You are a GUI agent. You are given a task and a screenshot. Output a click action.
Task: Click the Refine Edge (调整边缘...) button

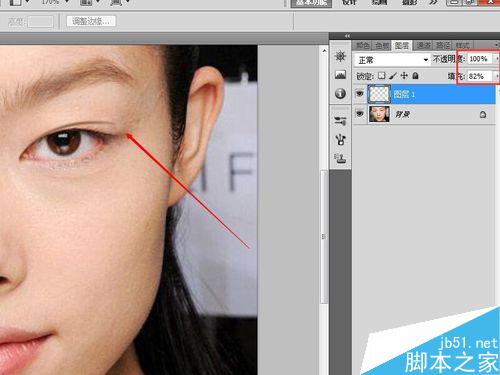tap(91, 21)
